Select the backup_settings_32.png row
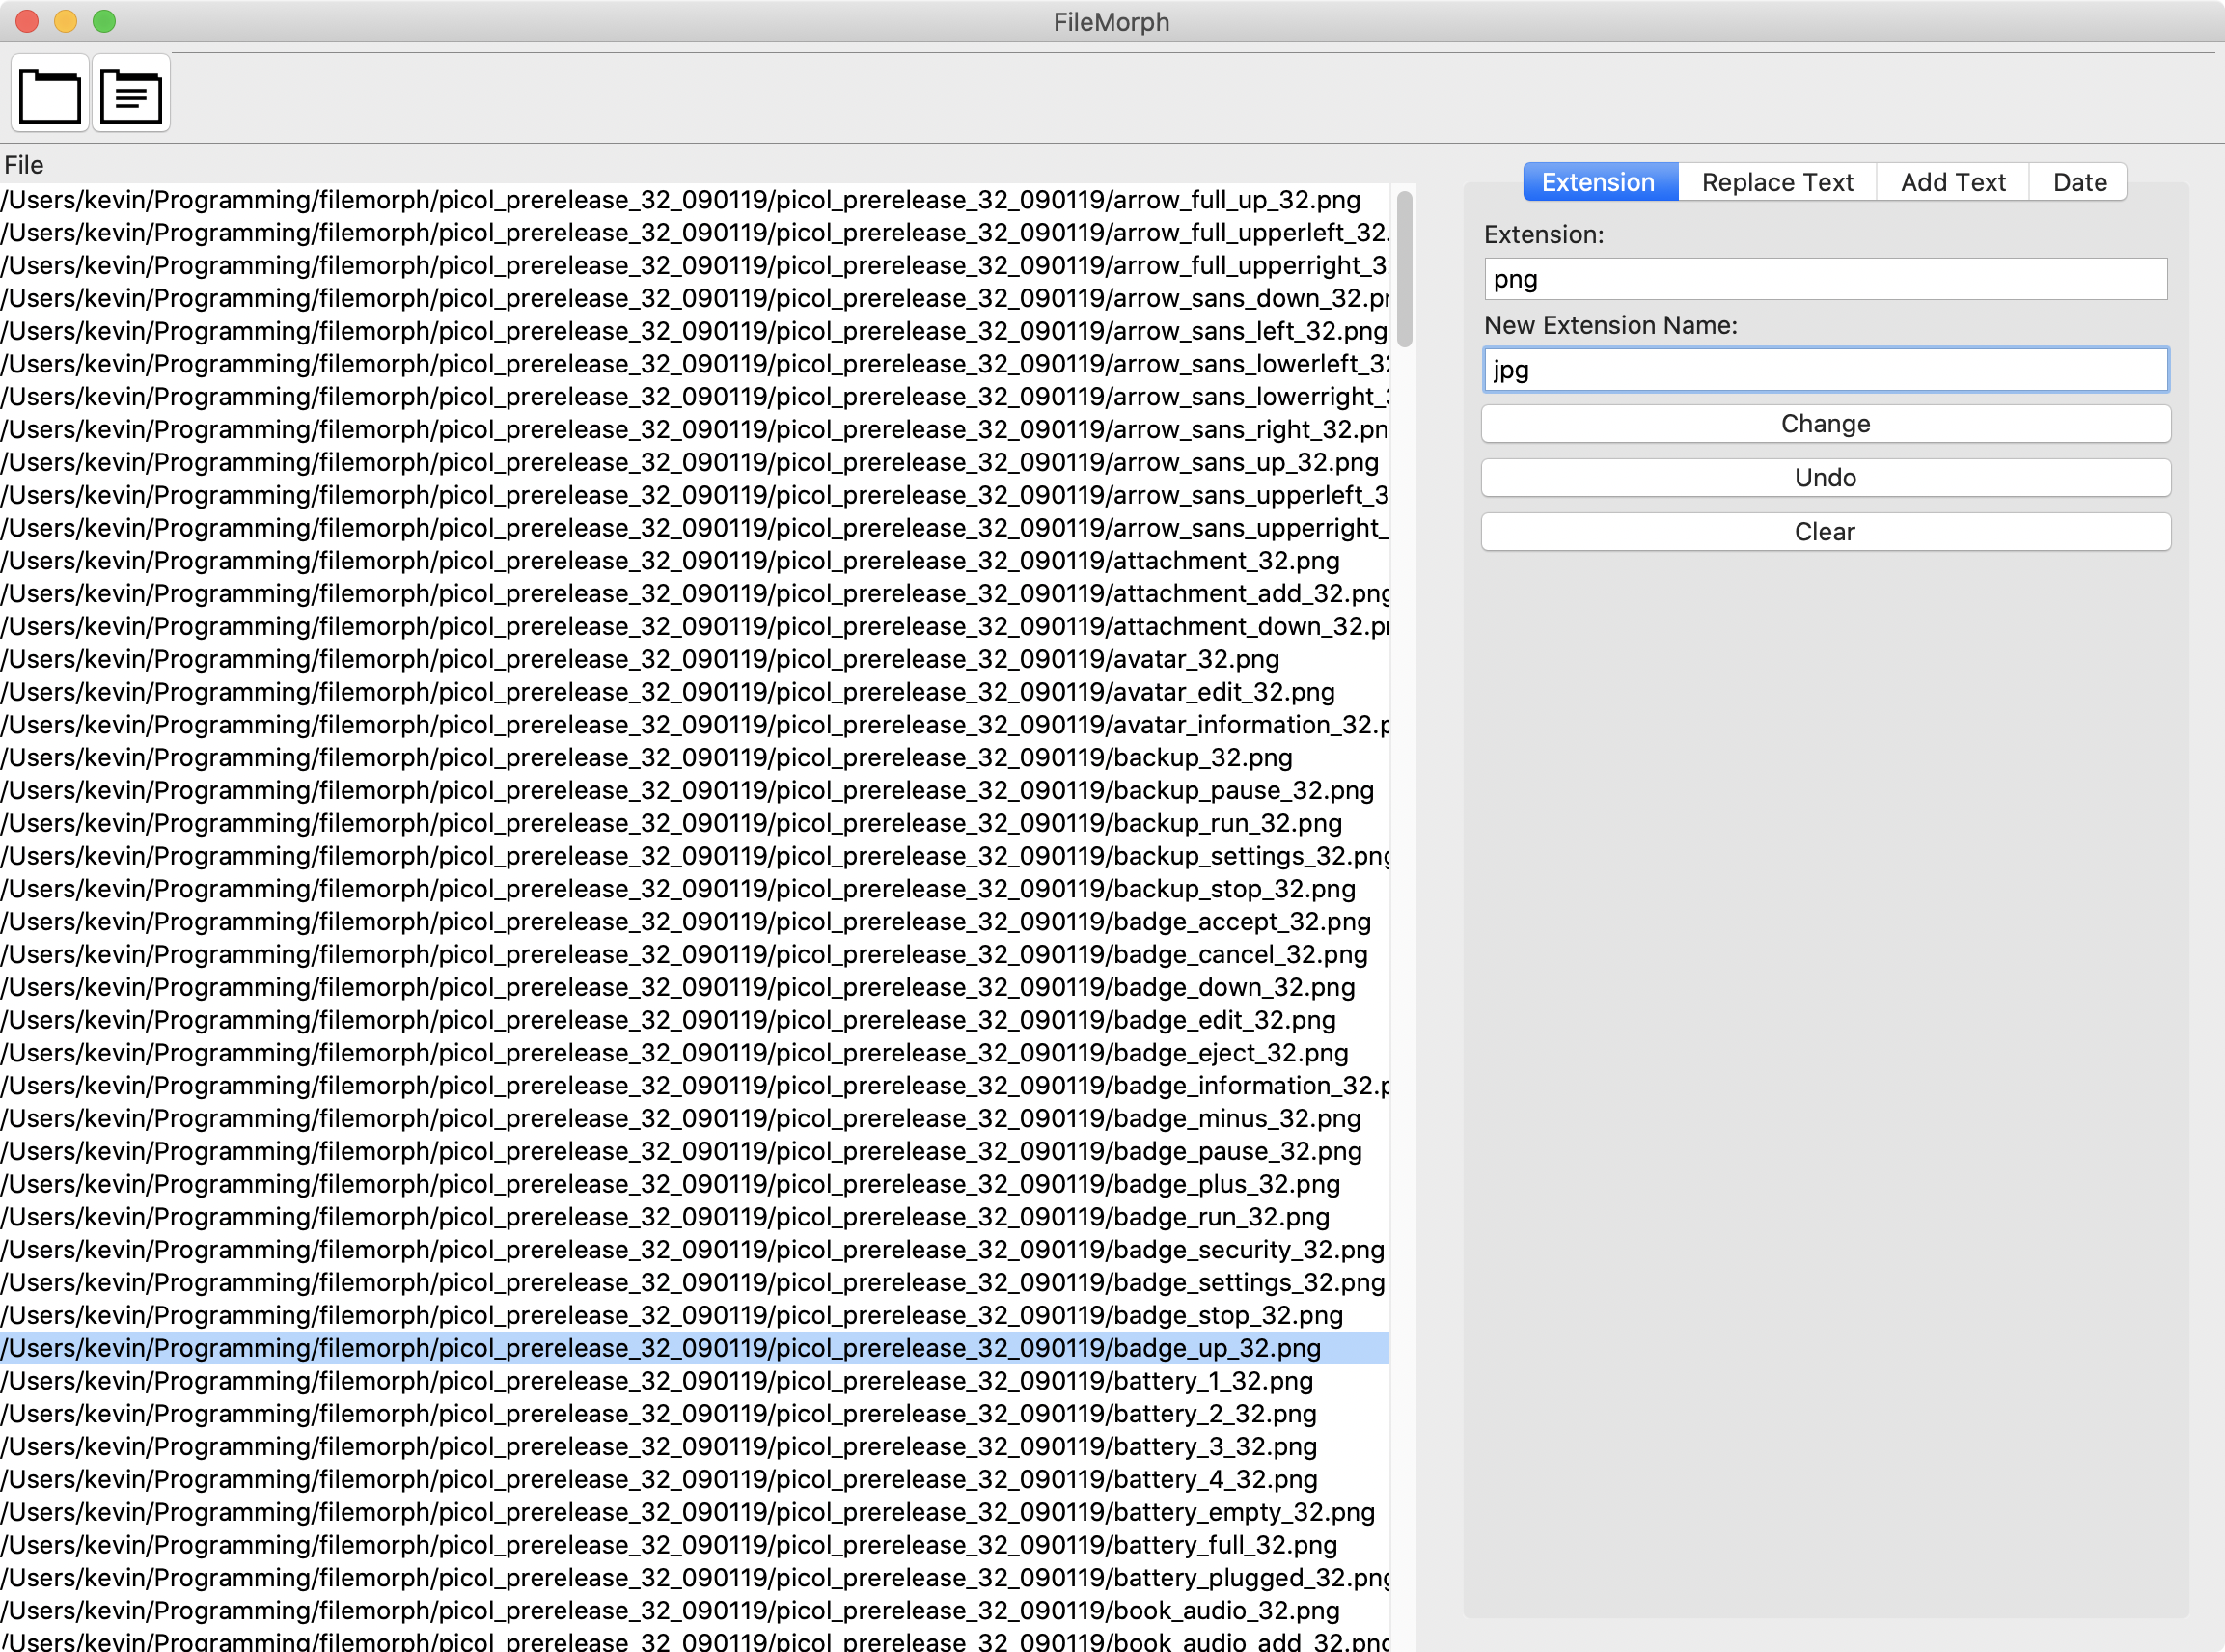 [694, 856]
